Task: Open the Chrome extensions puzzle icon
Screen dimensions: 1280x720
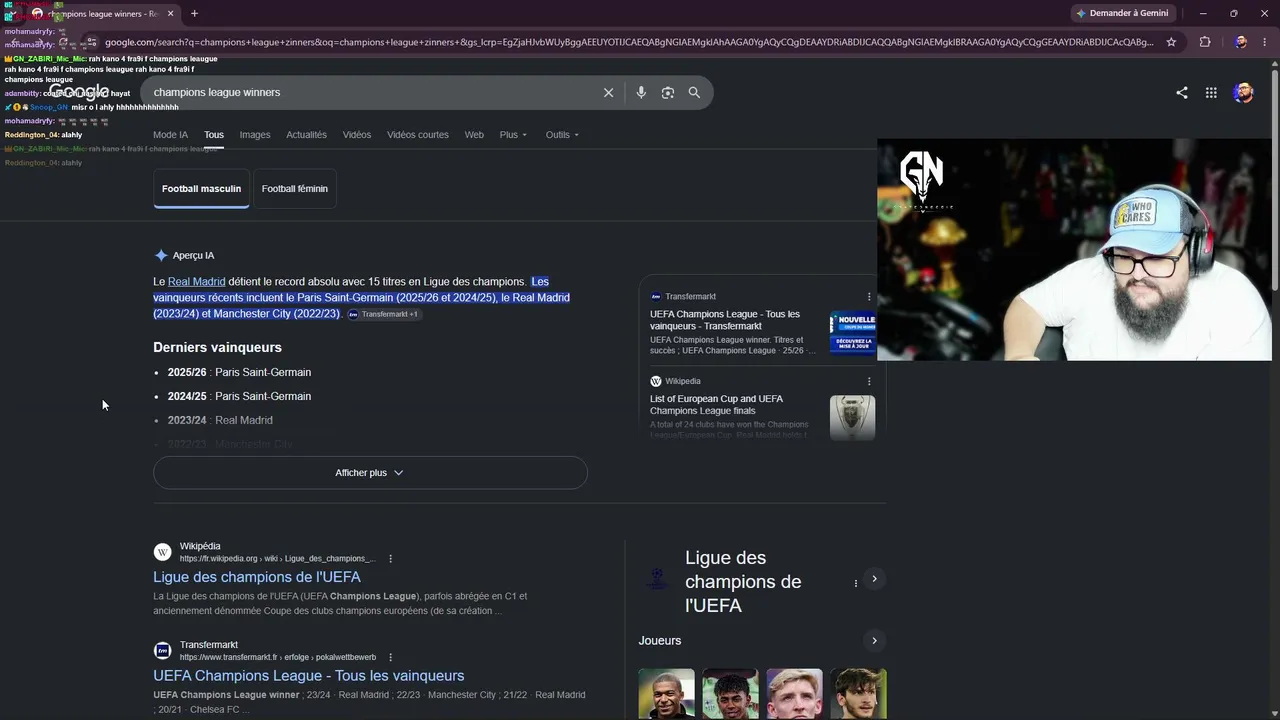Action: click(1205, 42)
